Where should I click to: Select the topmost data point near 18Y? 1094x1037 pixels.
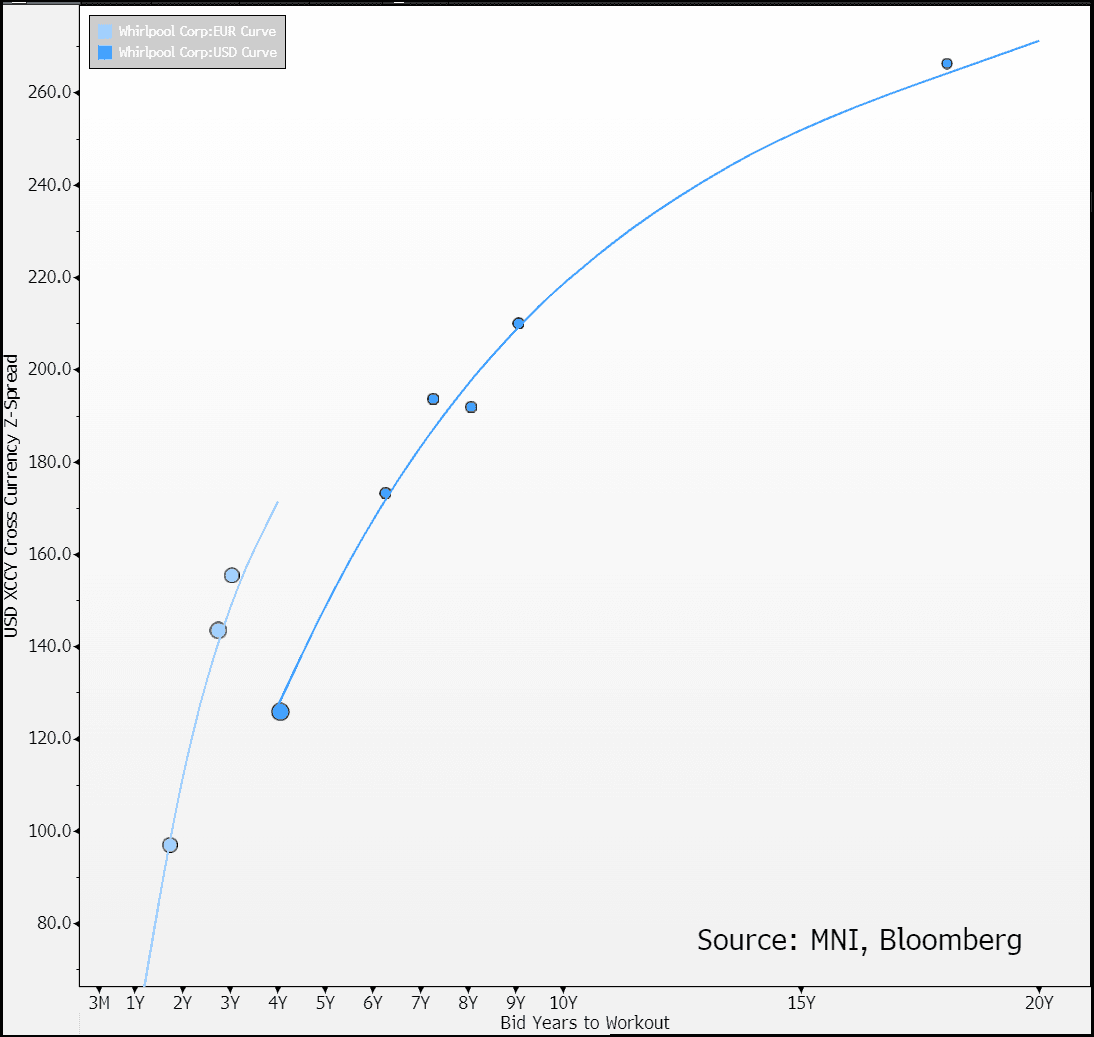pyautogui.click(x=945, y=63)
